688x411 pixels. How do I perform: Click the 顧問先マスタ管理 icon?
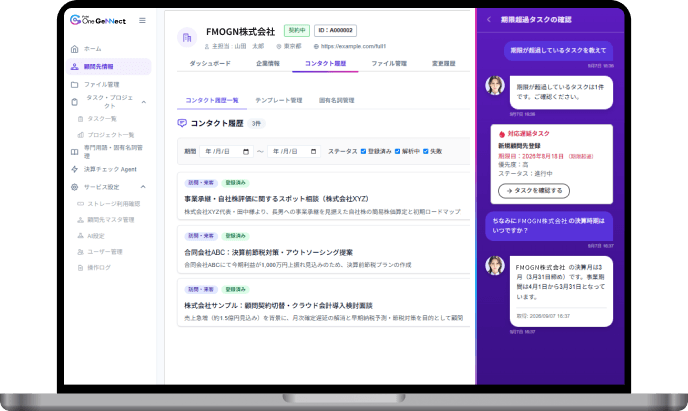pyautogui.click(x=80, y=220)
